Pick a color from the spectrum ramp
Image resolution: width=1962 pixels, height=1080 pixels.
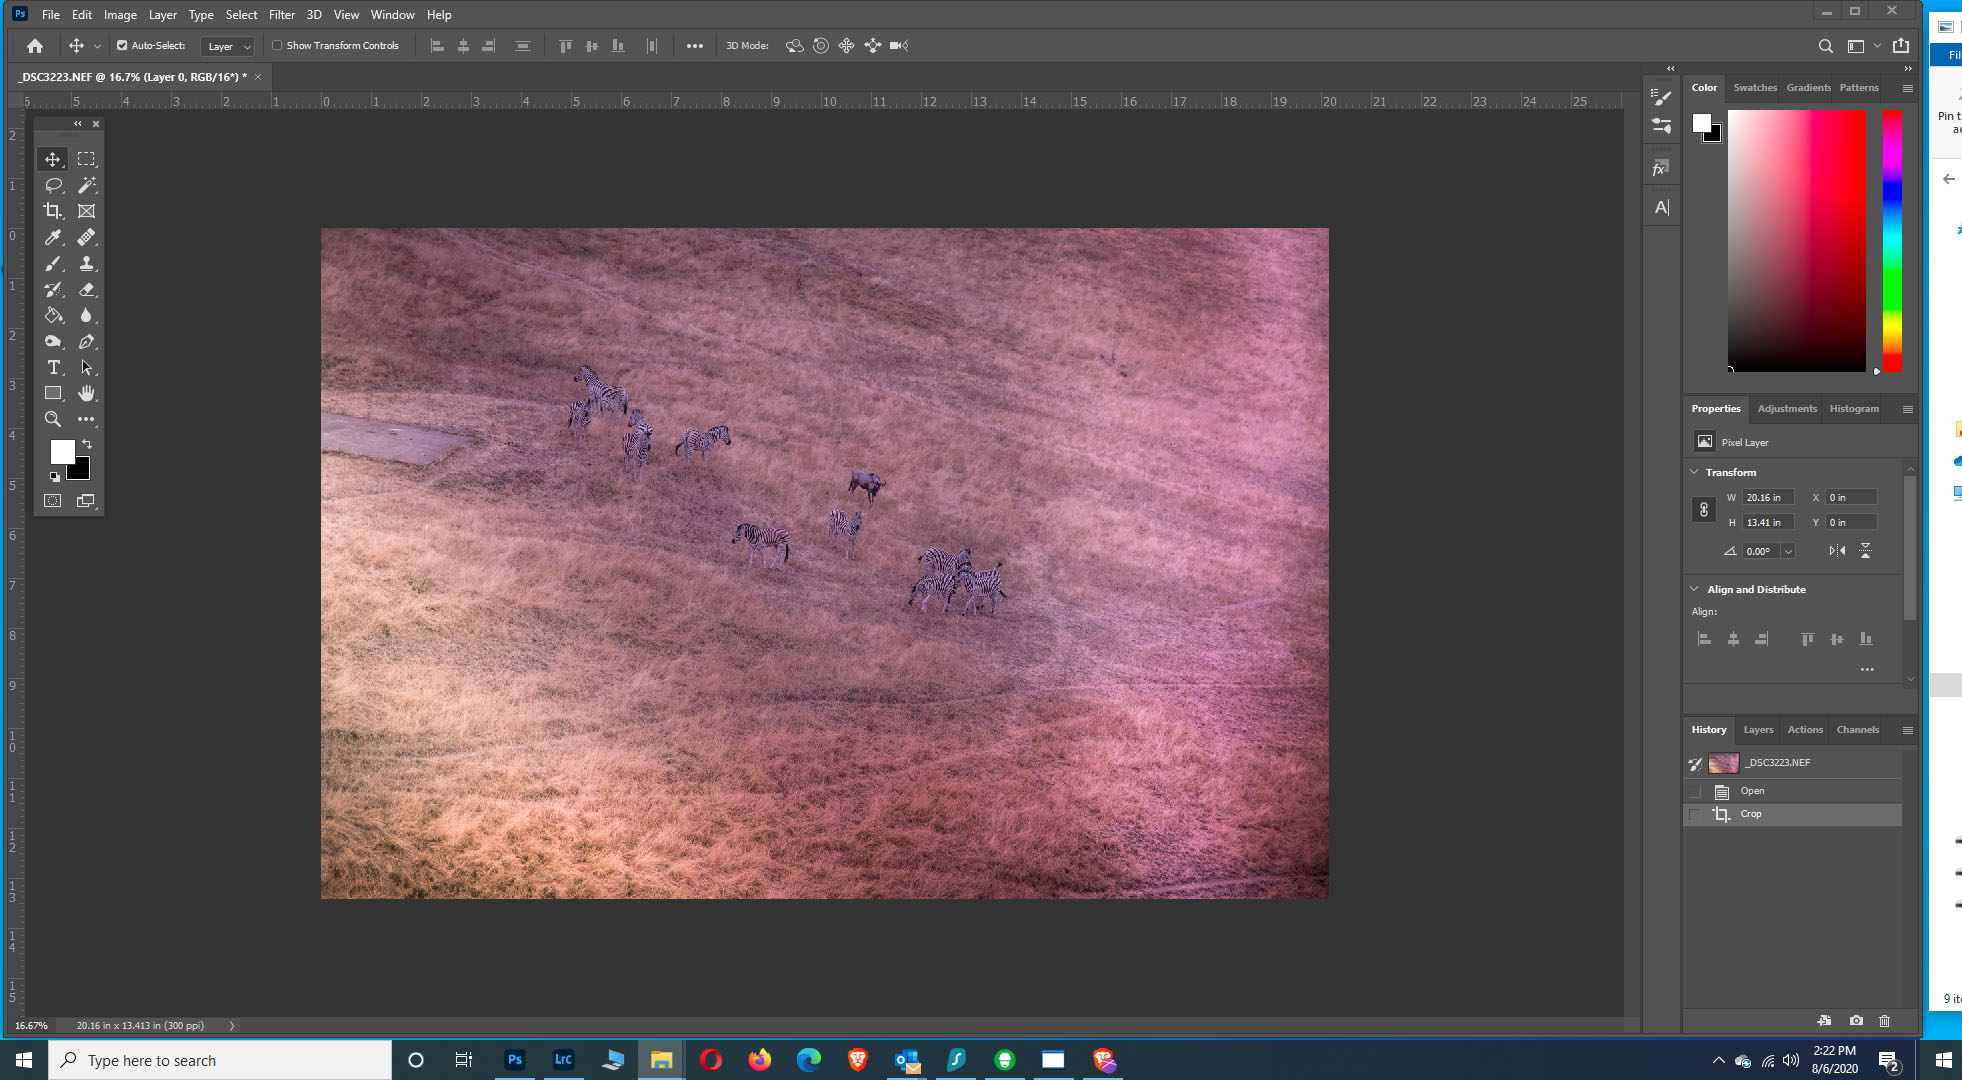[1890, 240]
